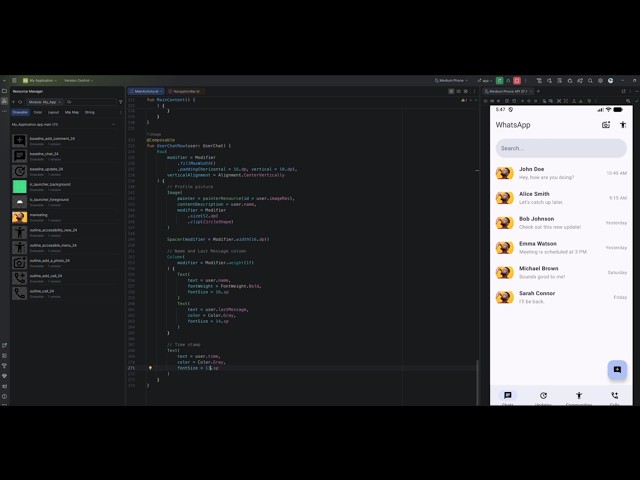The image size is (640, 480).
Task: Click the Resource Manager search field
Action: (91, 102)
